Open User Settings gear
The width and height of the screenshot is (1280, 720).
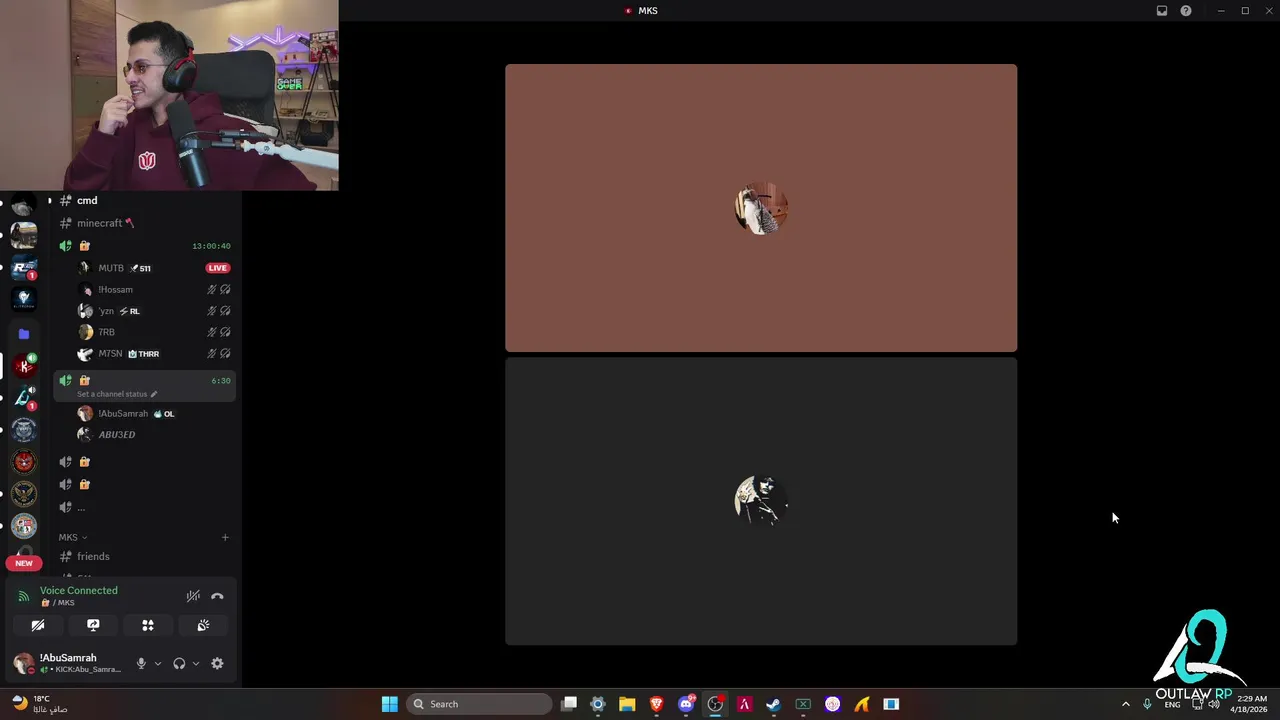pos(217,663)
